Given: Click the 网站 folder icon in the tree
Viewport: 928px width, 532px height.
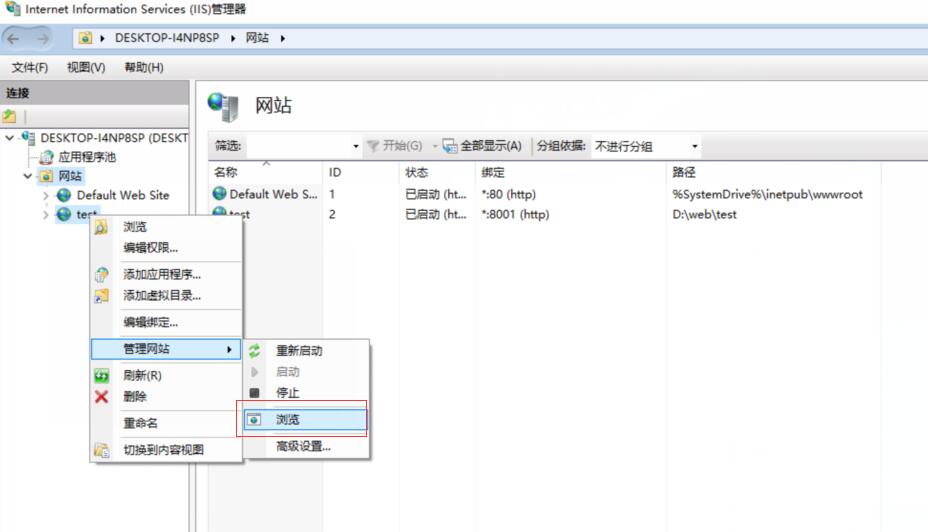Looking at the screenshot, I should point(46,176).
